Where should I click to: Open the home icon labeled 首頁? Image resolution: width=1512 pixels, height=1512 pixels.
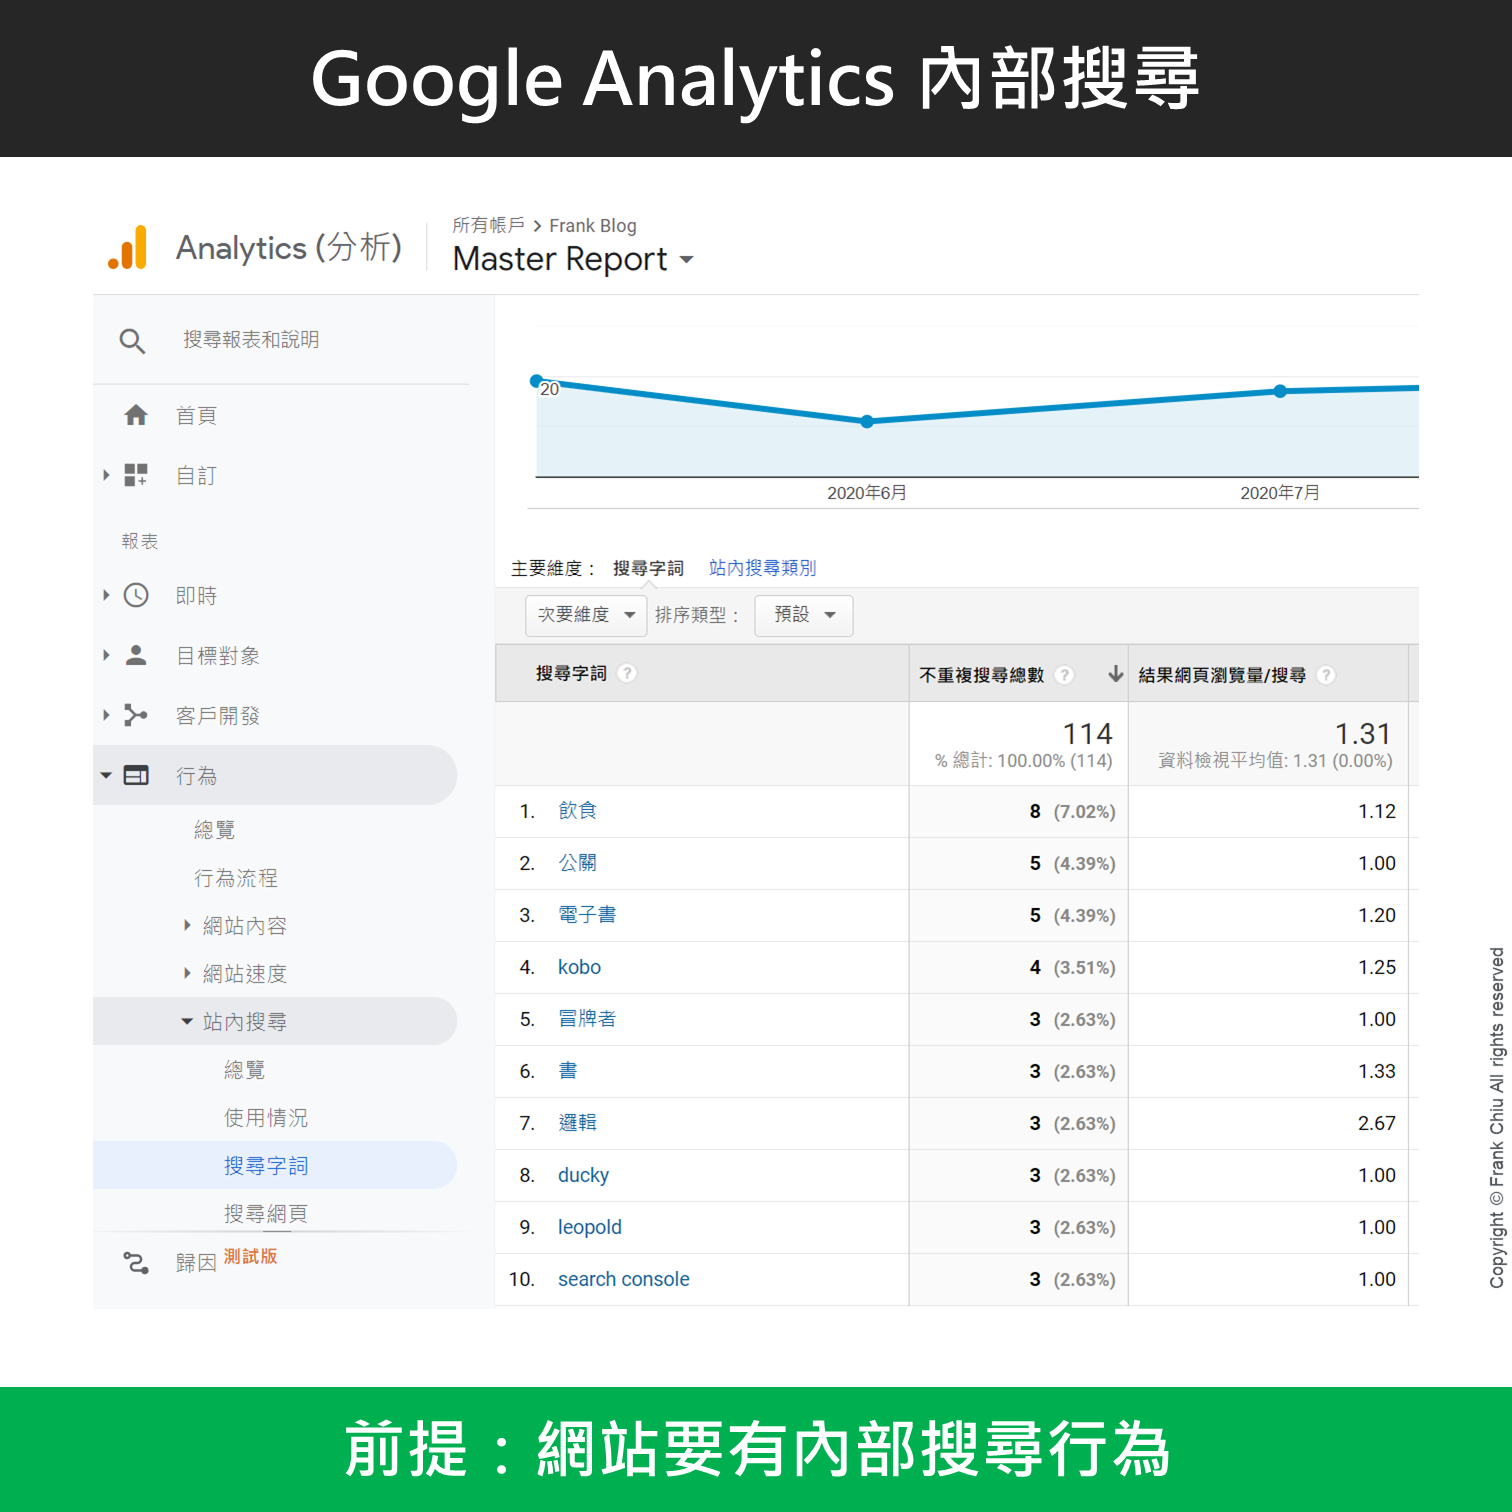136,415
